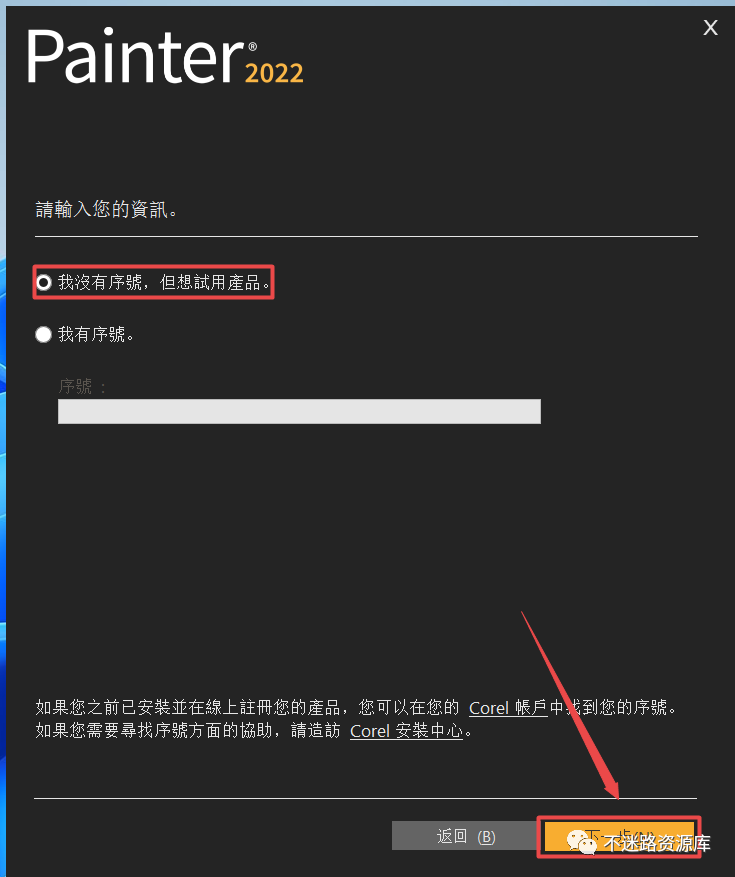This screenshot has height=877, width=735.
Task: Click the red arrow annotation tip
Action: pyautogui.click(x=617, y=796)
